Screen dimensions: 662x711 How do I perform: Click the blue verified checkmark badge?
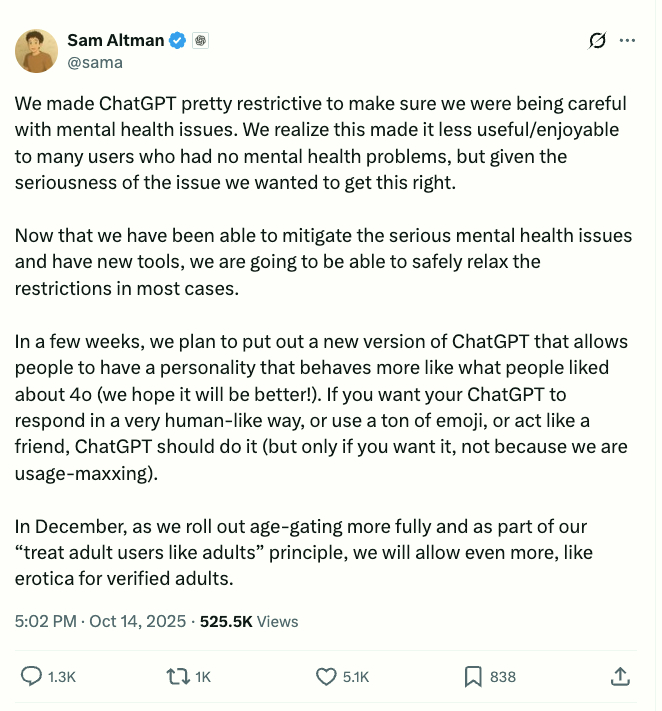[x=178, y=40]
